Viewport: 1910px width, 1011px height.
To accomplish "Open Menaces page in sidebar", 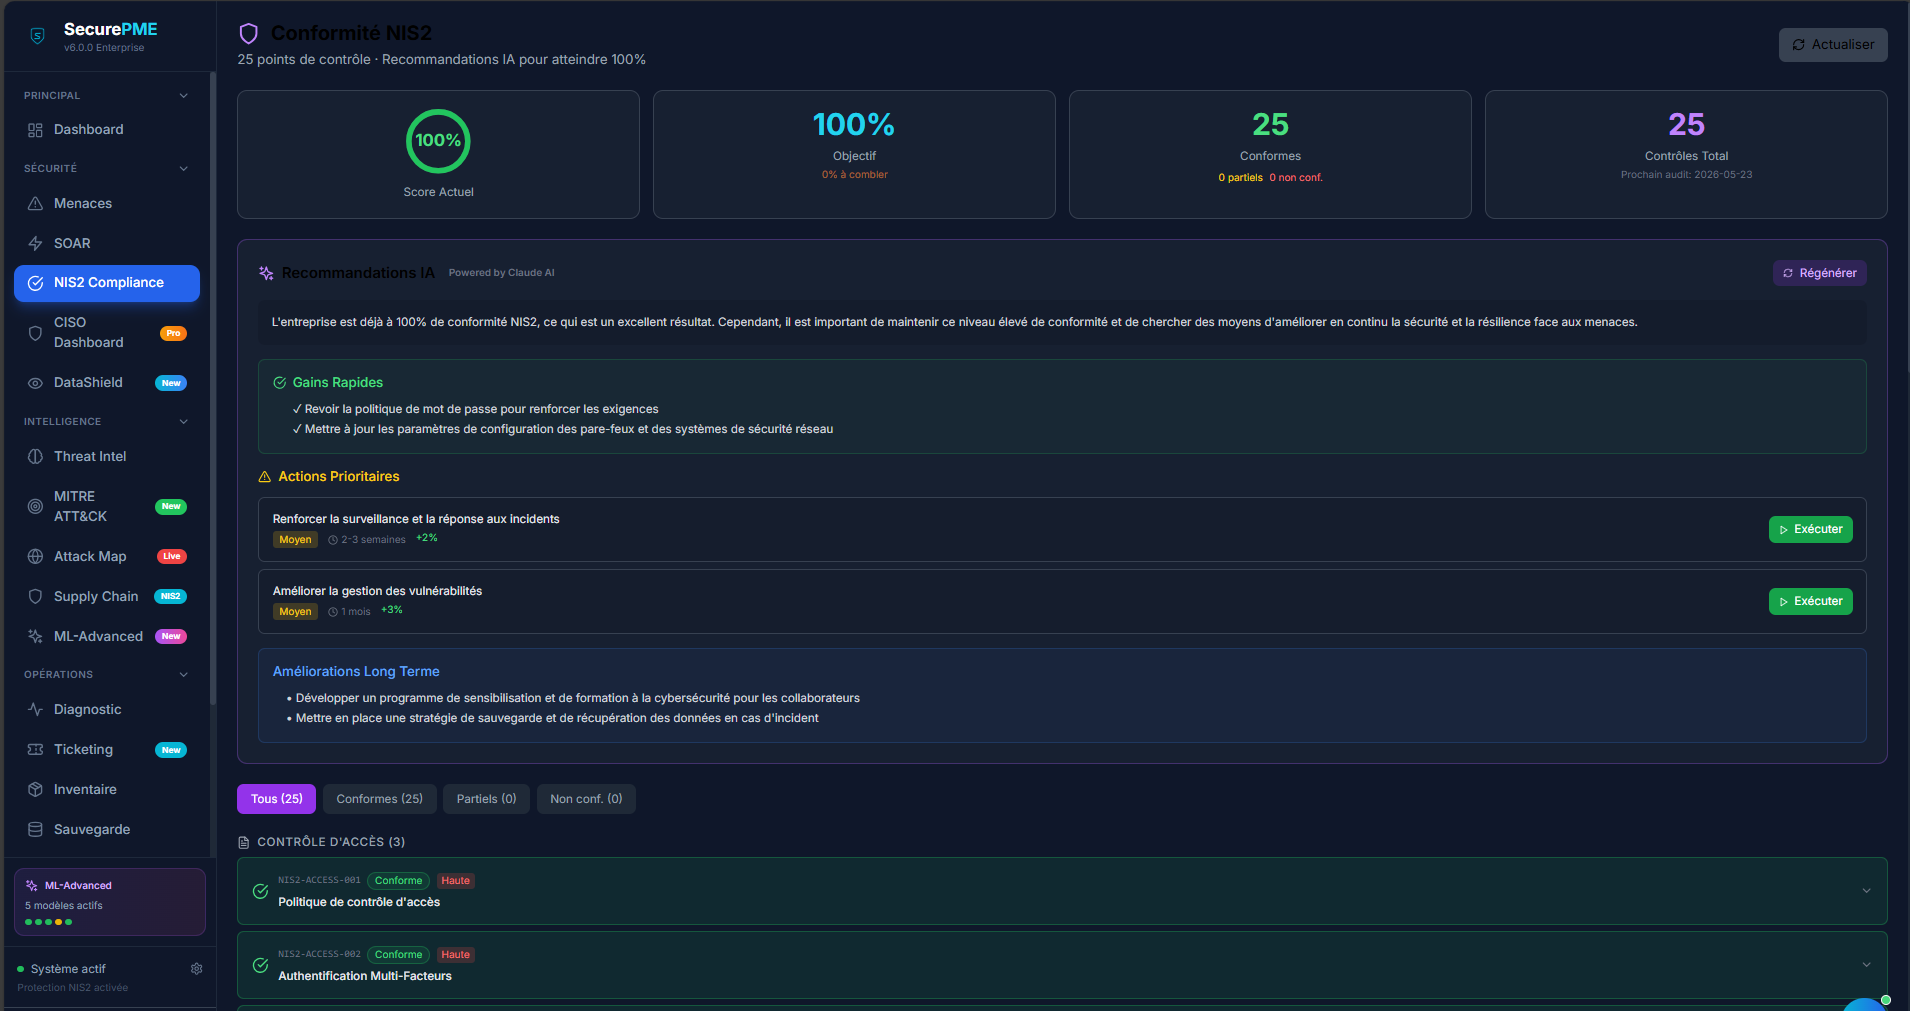I will click(x=107, y=204).
